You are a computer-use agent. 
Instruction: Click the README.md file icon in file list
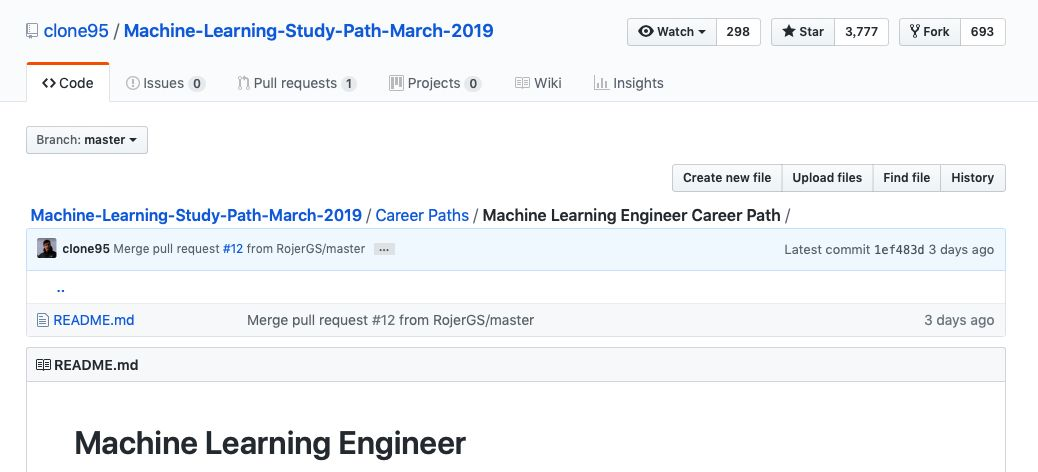pyautogui.click(x=43, y=320)
